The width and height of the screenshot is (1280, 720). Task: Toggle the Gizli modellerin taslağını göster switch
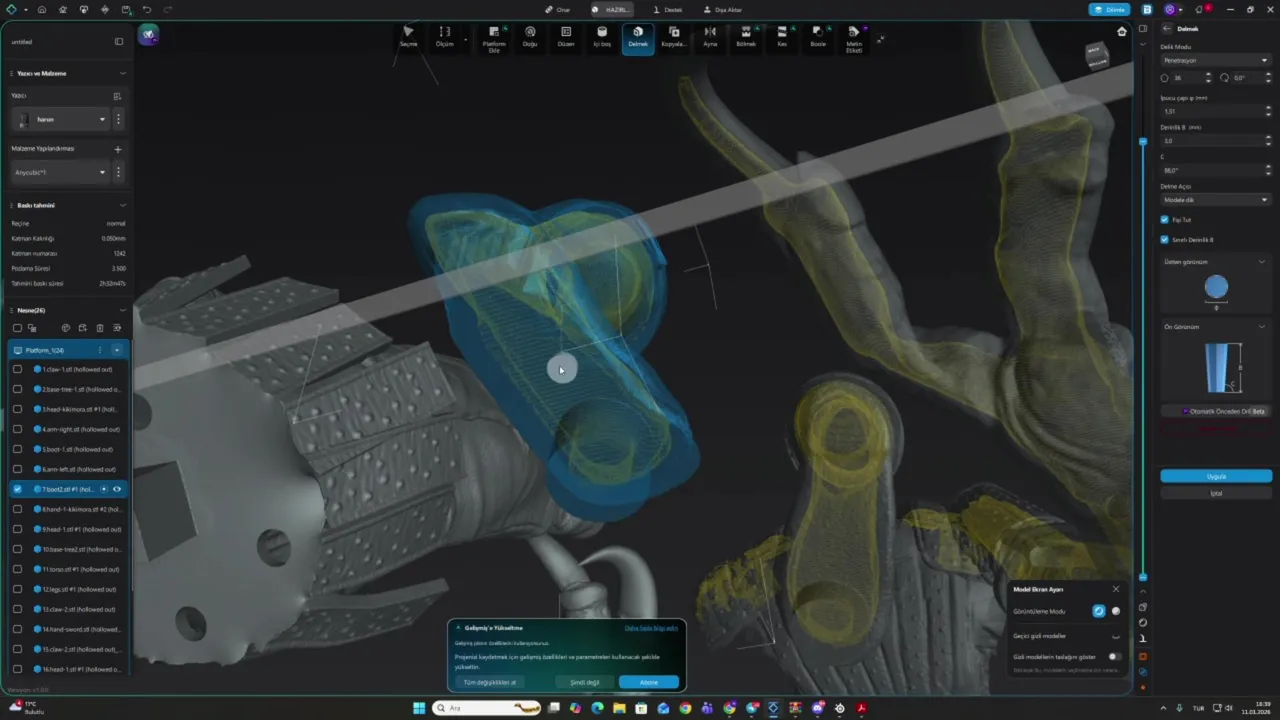coord(1113,657)
